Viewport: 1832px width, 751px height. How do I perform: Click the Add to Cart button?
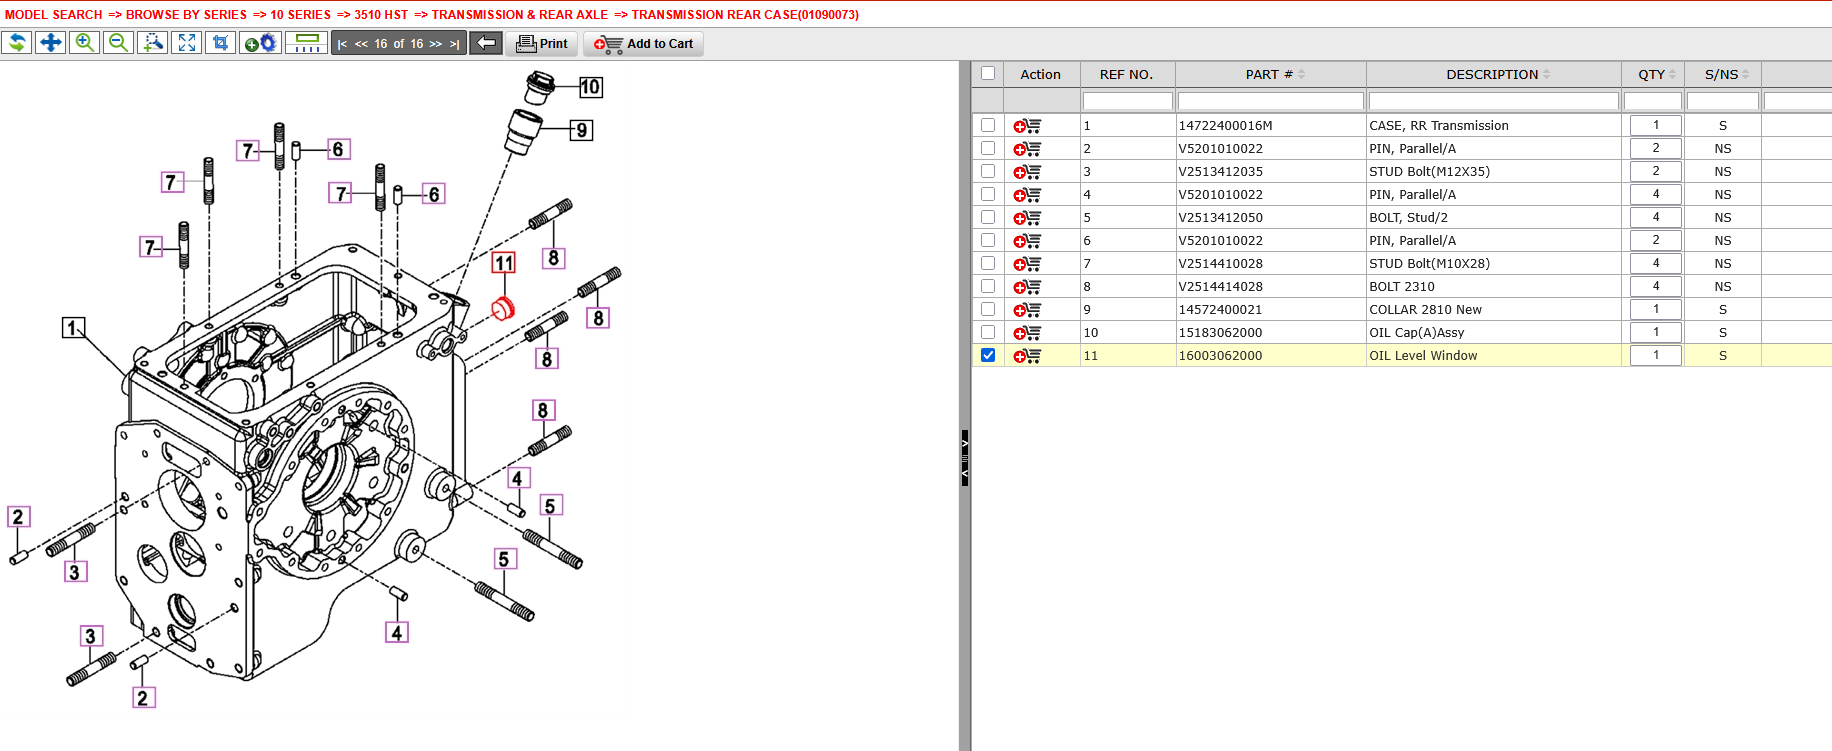click(x=644, y=44)
